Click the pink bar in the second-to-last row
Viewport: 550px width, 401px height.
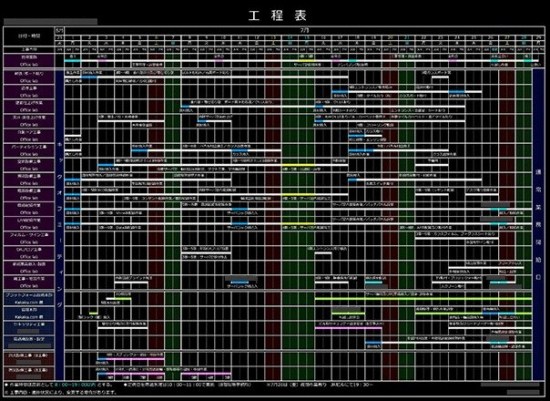[x=135, y=359]
